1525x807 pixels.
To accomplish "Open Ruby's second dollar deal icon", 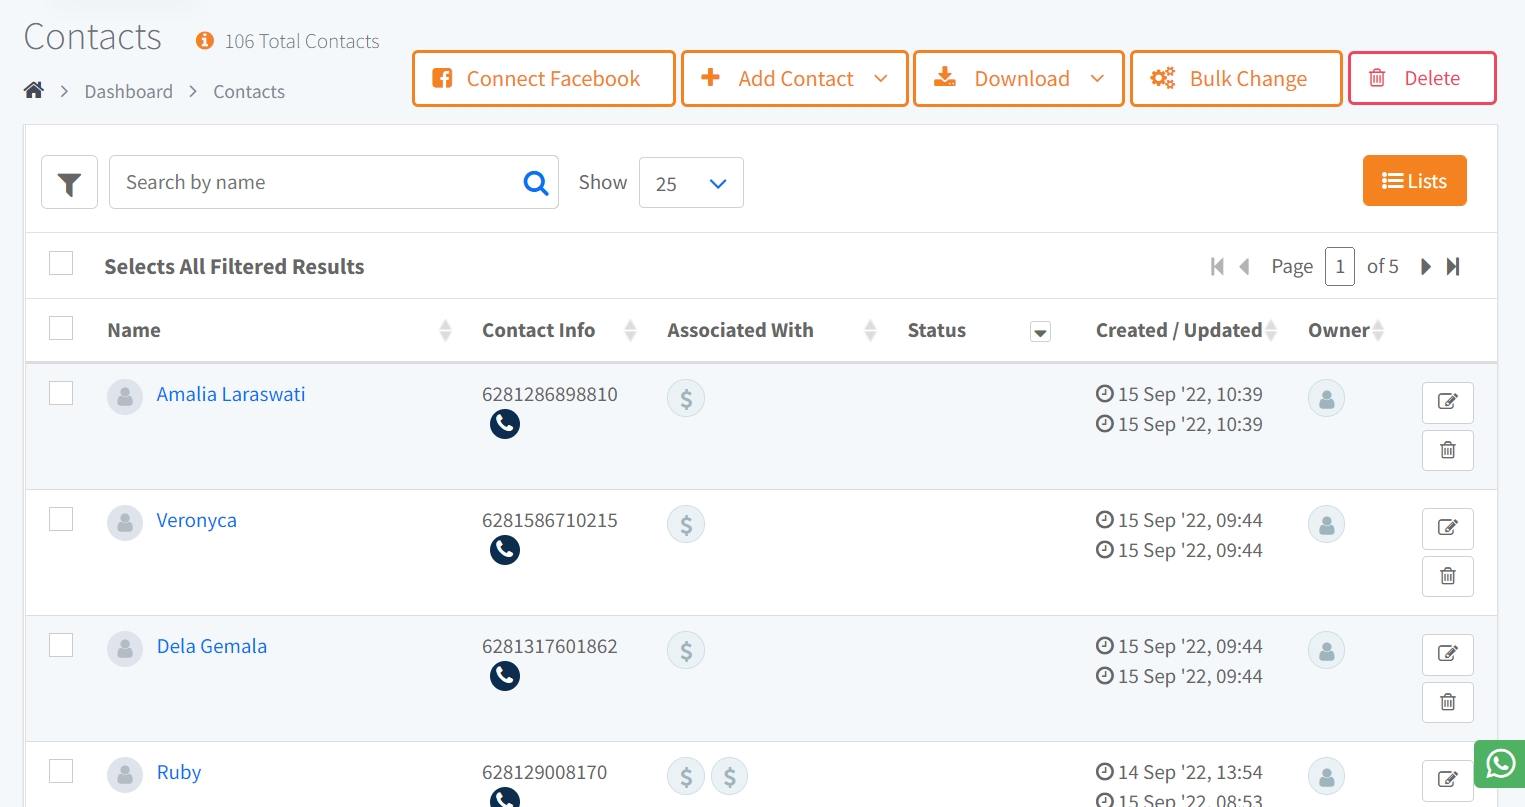I will [730, 776].
